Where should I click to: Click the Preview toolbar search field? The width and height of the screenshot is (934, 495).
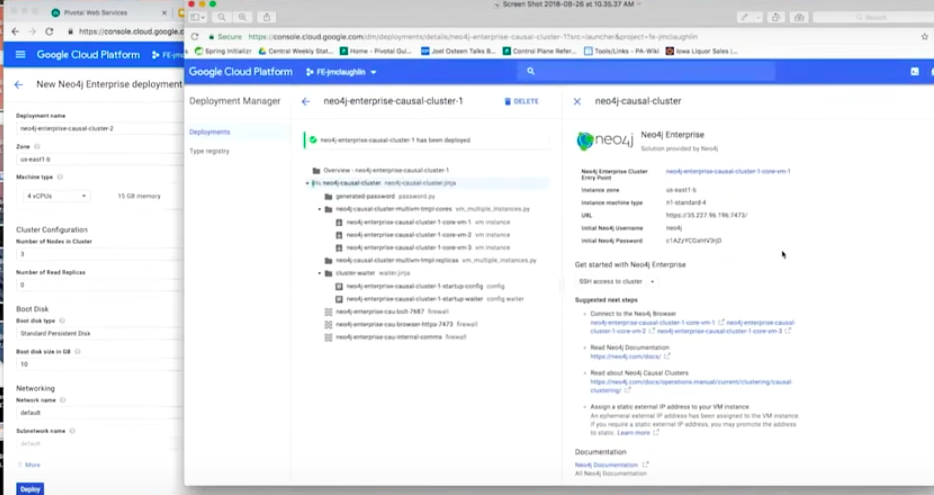(x=873, y=17)
